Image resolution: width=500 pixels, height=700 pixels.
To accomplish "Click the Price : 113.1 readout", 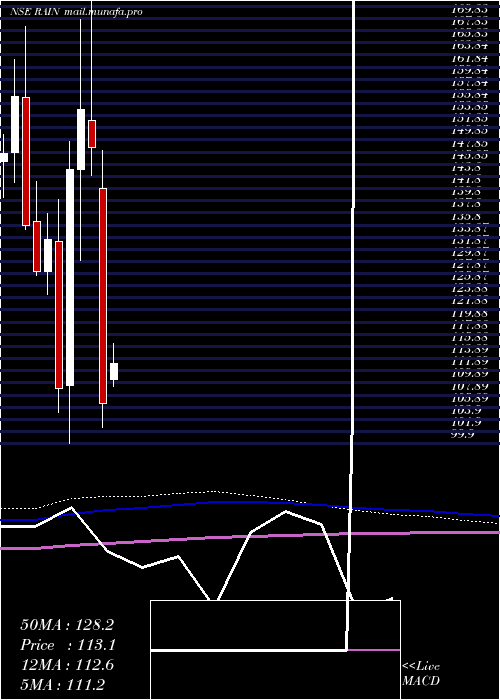I will pyautogui.click(x=68, y=645).
